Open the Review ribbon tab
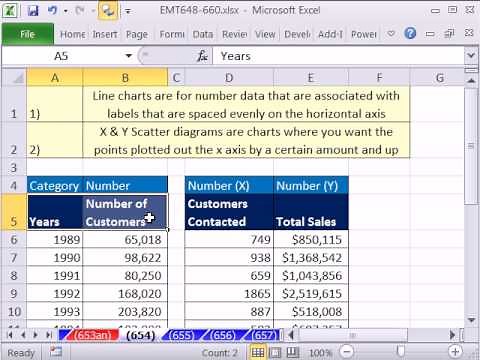The height and width of the screenshot is (360, 480). pyautogui.click(x=234, y=34)
